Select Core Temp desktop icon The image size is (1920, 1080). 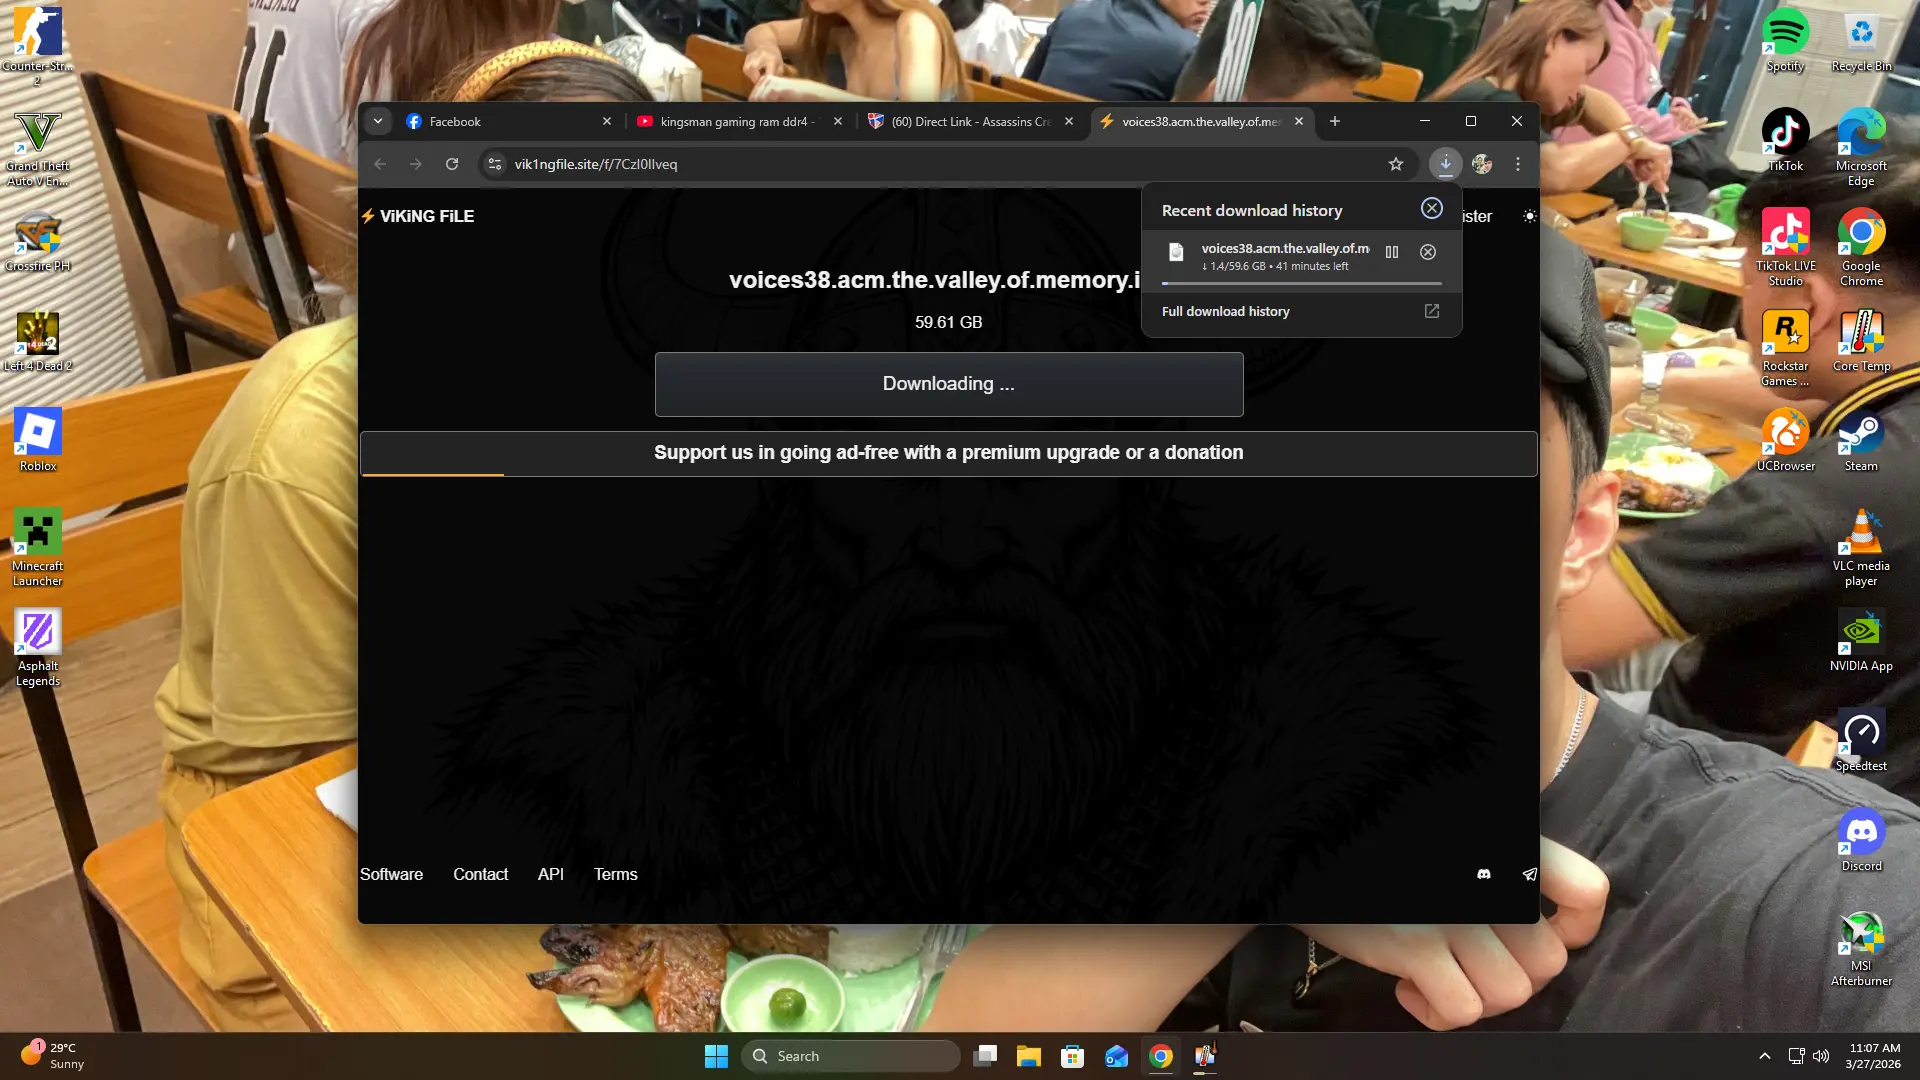(x=1861, y=340)
